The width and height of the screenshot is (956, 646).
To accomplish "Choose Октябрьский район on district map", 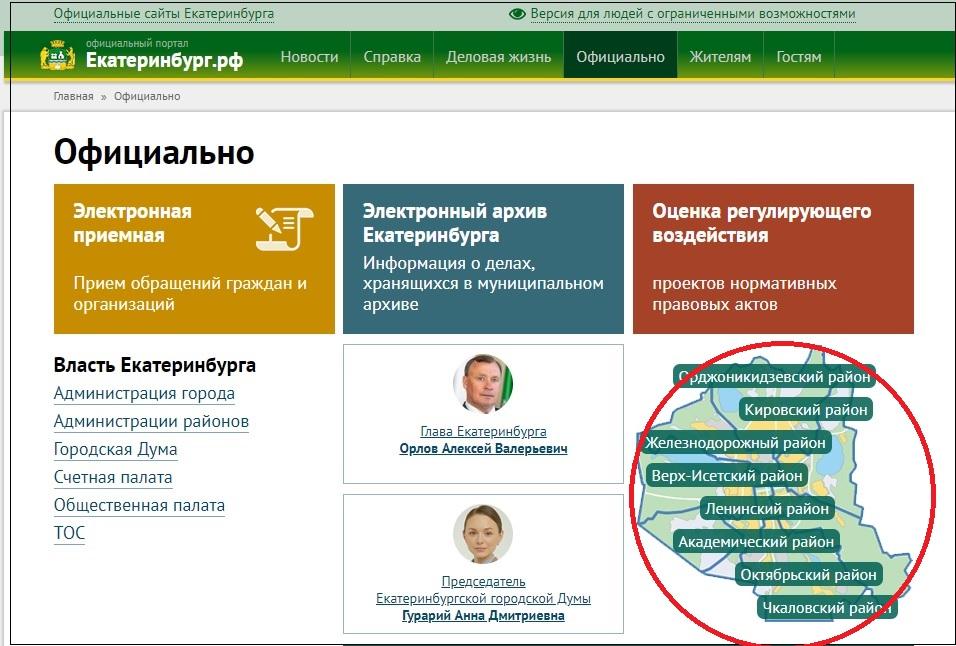I will point(808,575).
